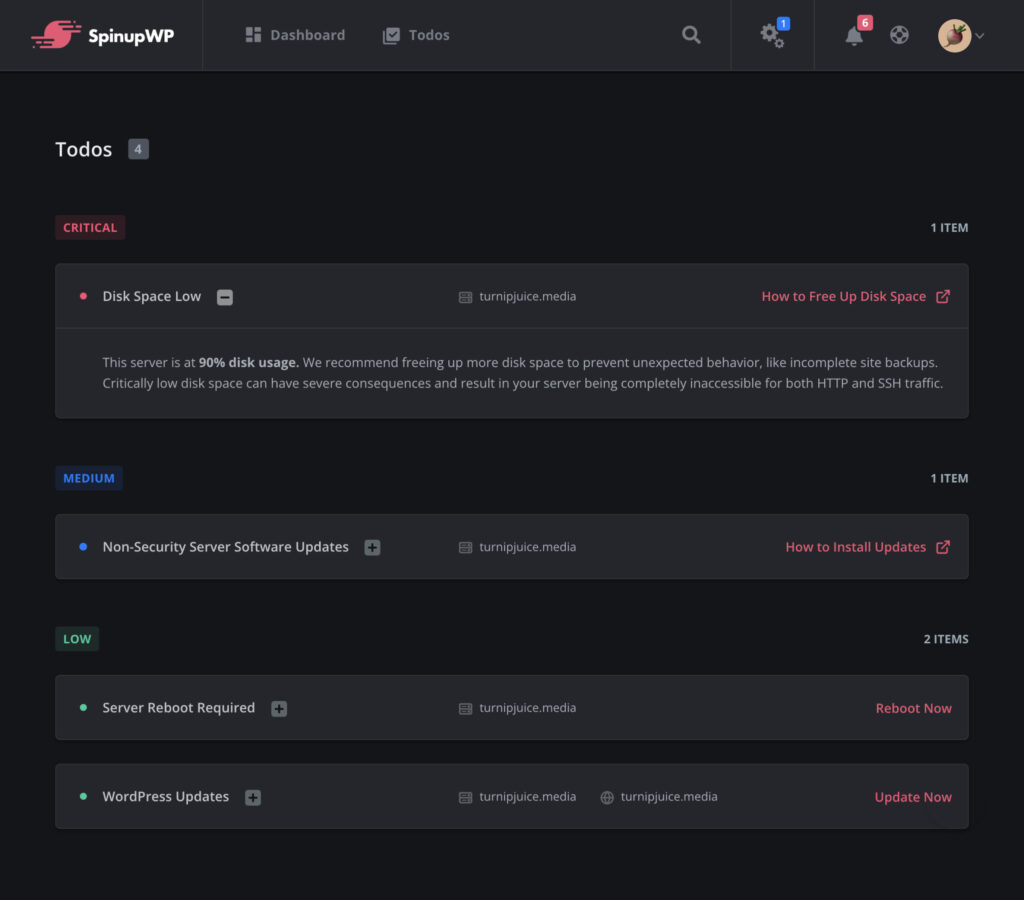Navigate to the Dashboard
The height and width of the screenshot is (900, 1024).
295,34
